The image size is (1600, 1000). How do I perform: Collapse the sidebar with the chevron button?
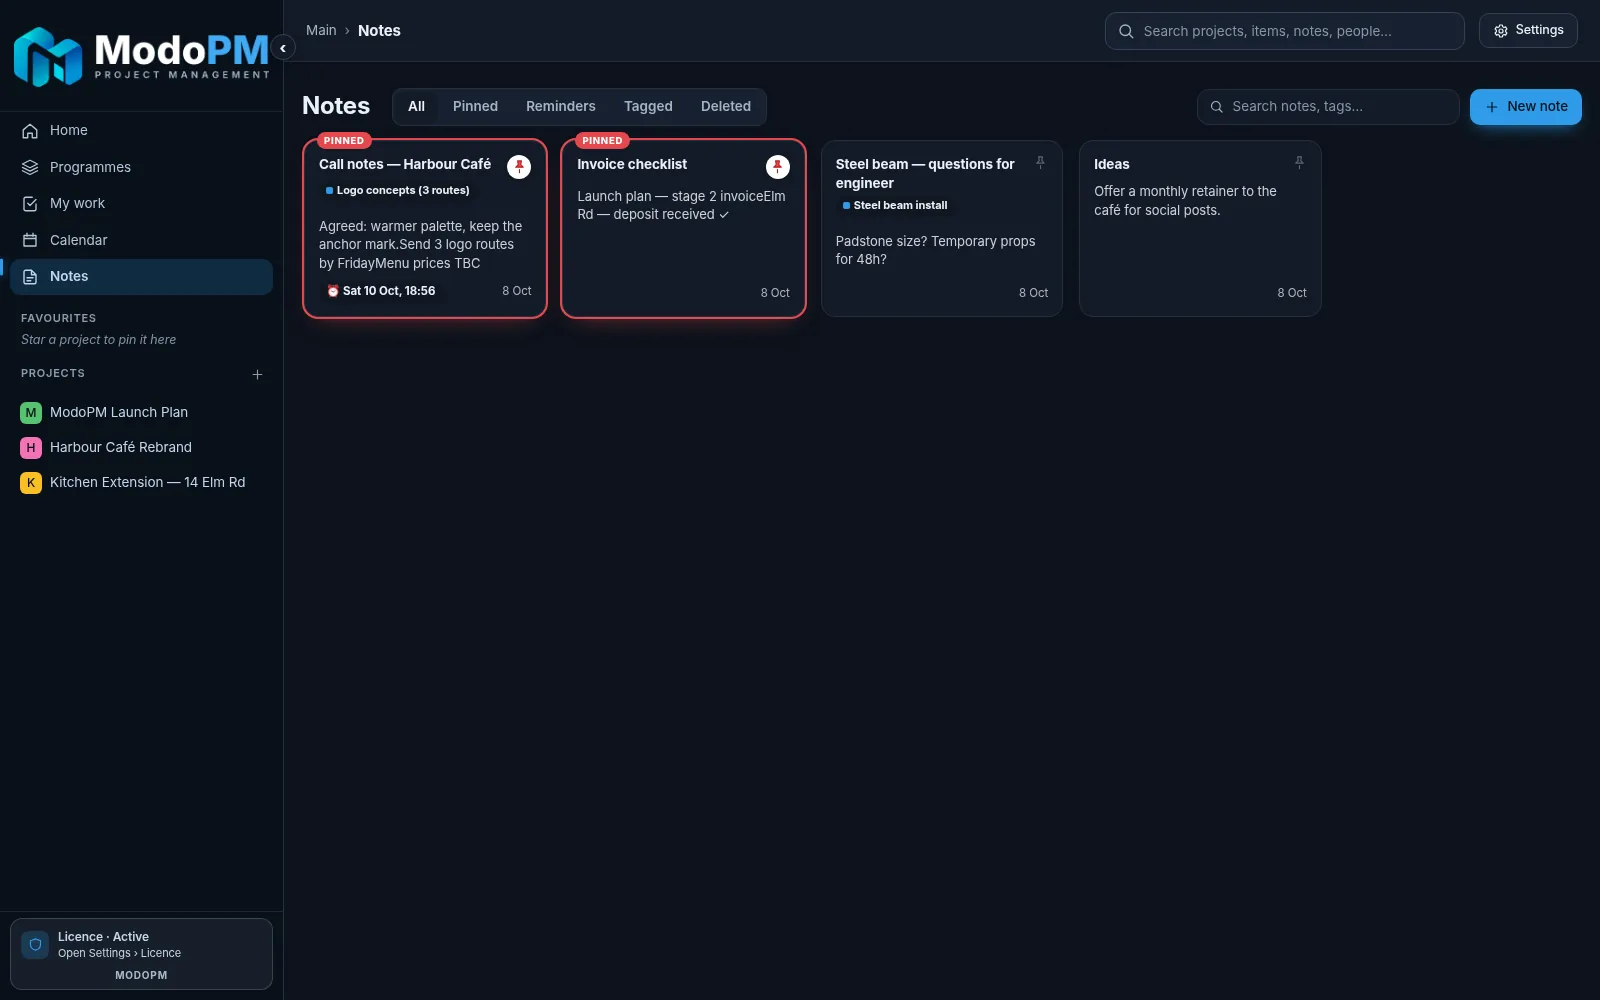(x=283, y=48)
